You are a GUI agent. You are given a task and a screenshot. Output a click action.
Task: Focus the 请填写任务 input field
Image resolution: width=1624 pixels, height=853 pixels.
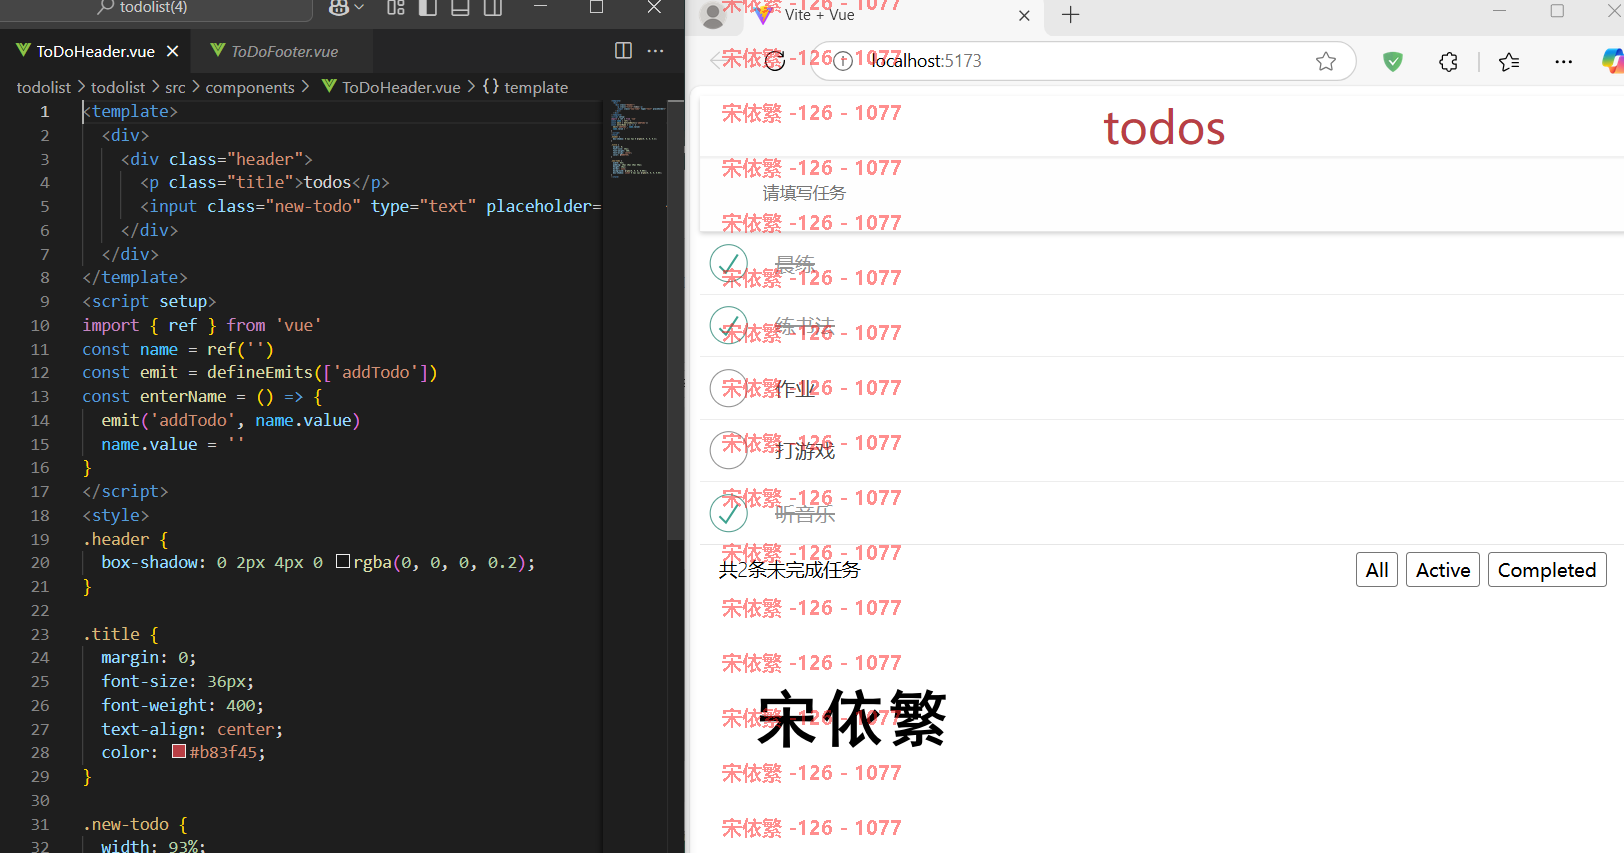click(1160, 194)
